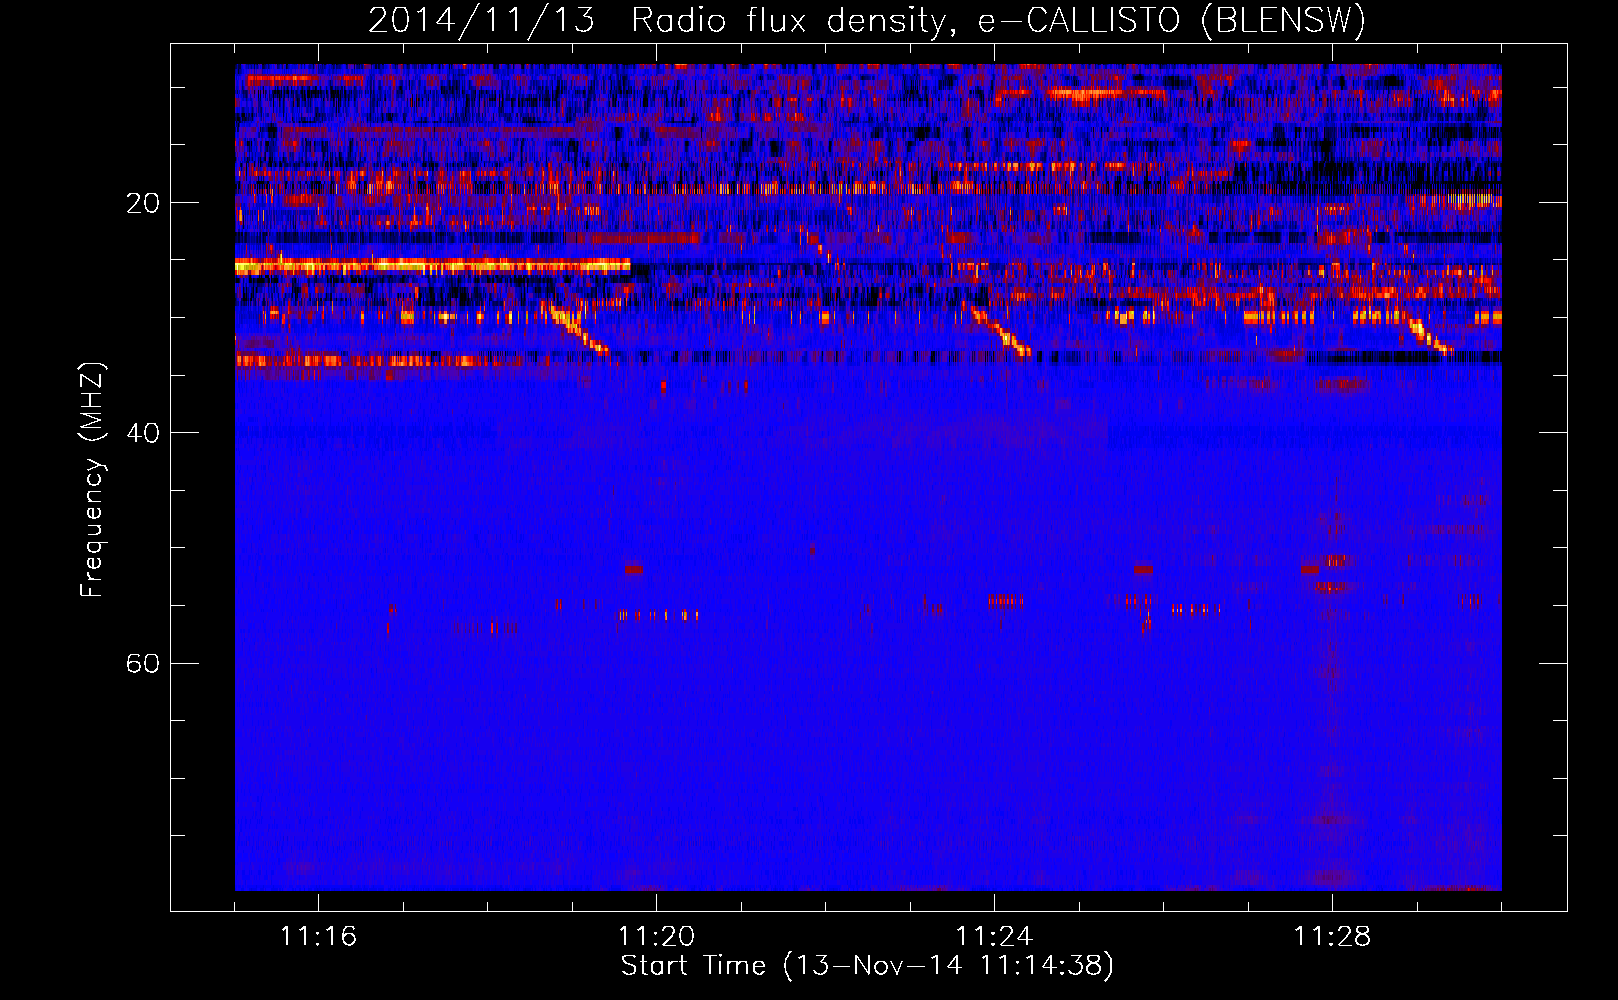The image size is (1618, 1000).
Task: Click the 60 MHz frequency tick label
Action: (x=143, y=664)
